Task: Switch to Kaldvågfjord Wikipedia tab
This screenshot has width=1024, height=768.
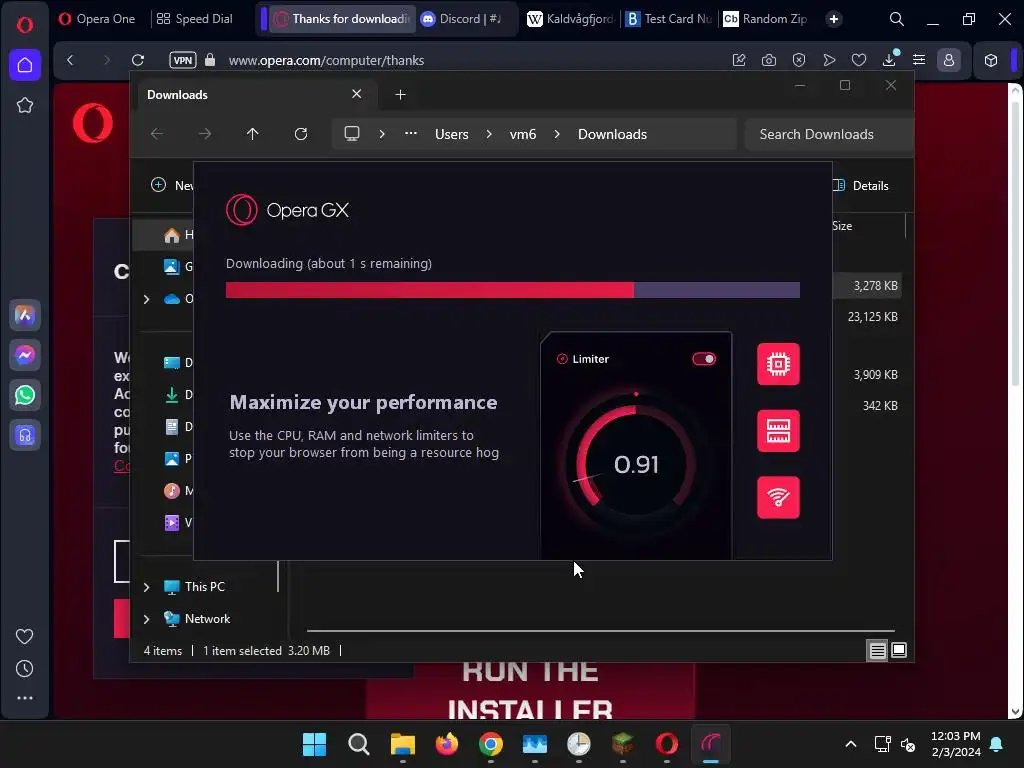Action: [x=570, y=19]
